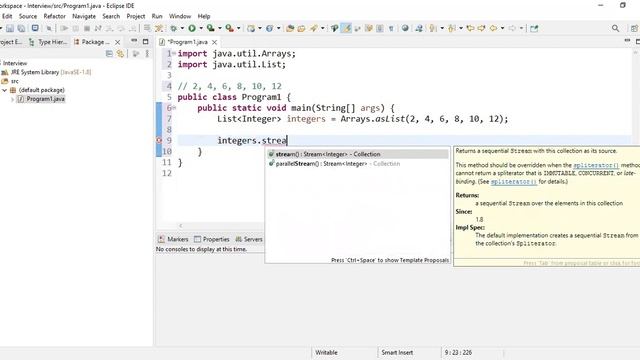Close the Package Explorer tab
640x360 pixels.
coord(118,42)
